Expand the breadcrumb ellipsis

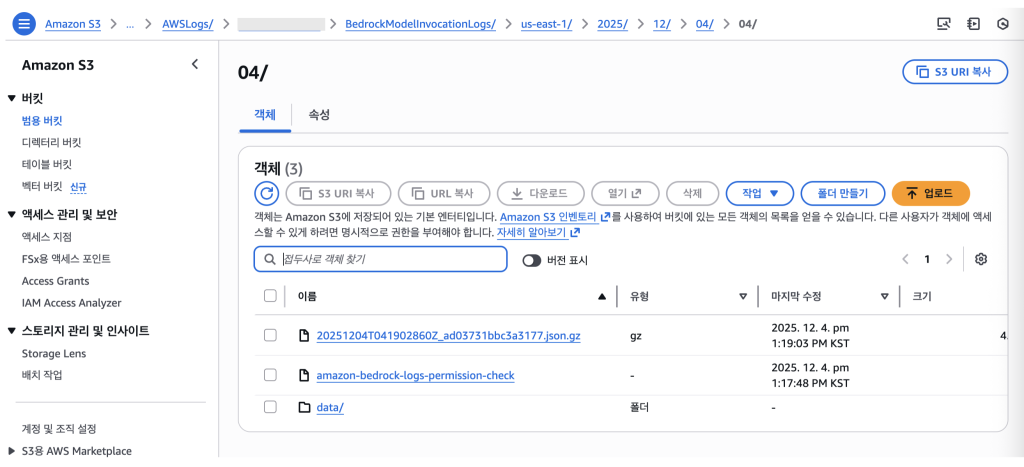129,24
